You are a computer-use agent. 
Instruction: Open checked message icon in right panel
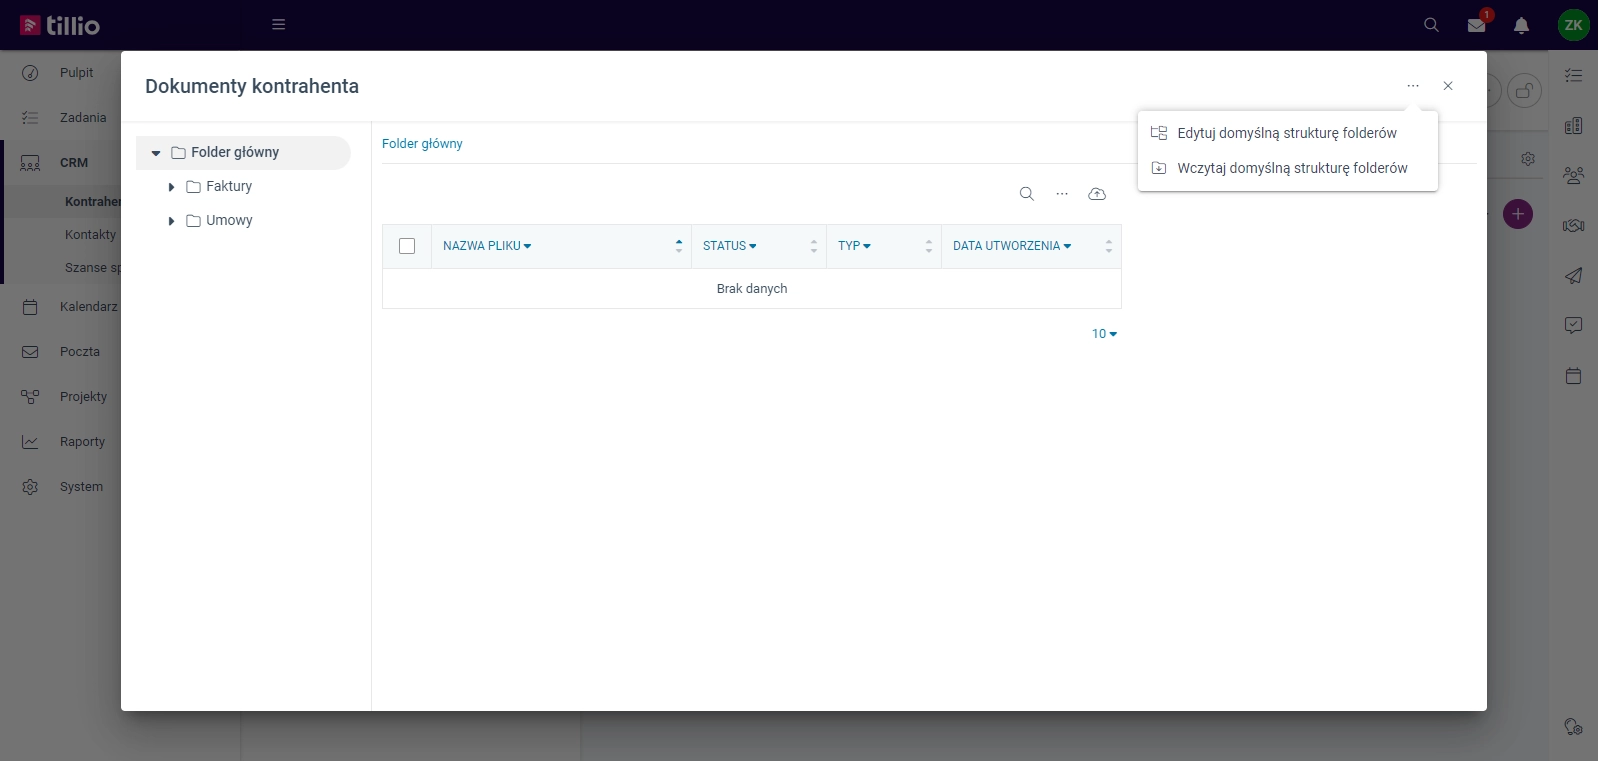1573,325
